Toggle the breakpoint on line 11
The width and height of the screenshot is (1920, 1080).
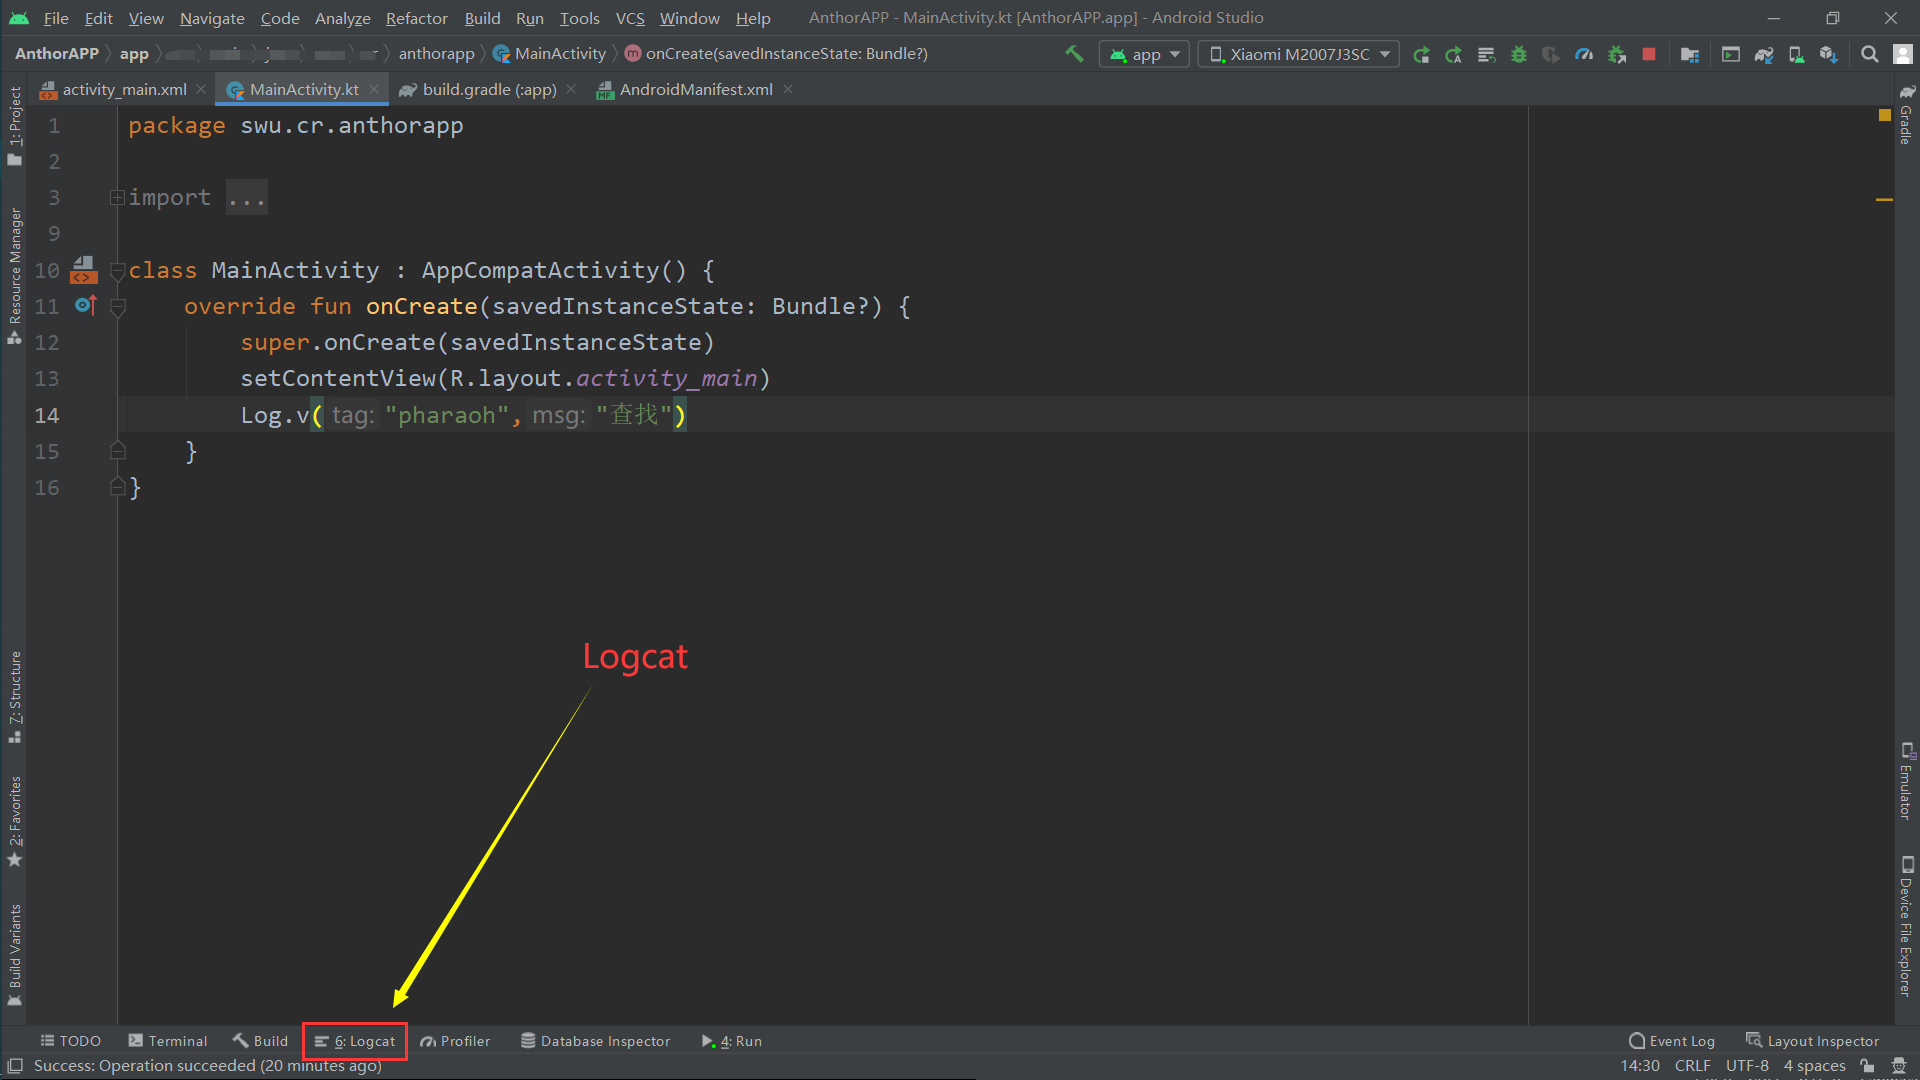tap(53, 306)
